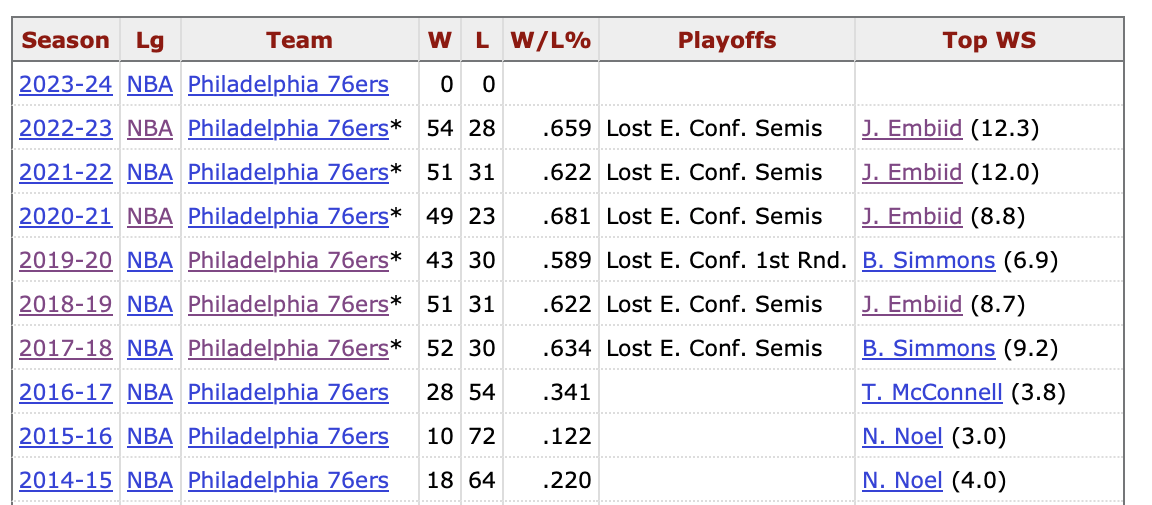Open the 2022-23 season link
This screenshot has height=505, width=1152.
pyautogui.click(x=65, y=129)
